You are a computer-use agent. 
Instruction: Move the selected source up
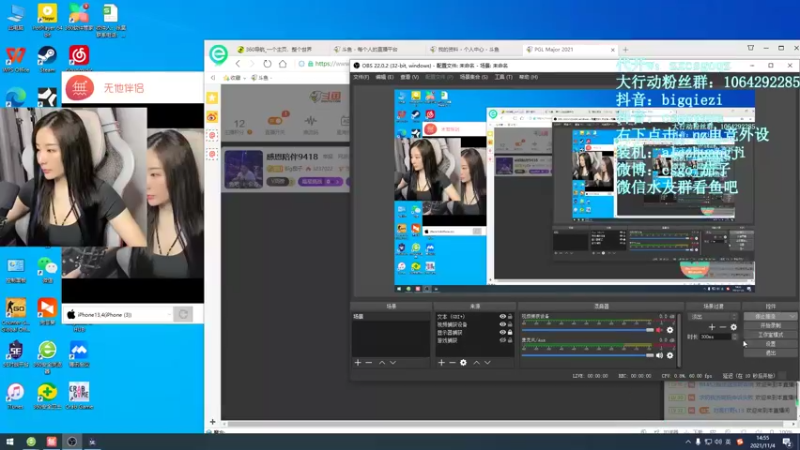coord(477,363)
